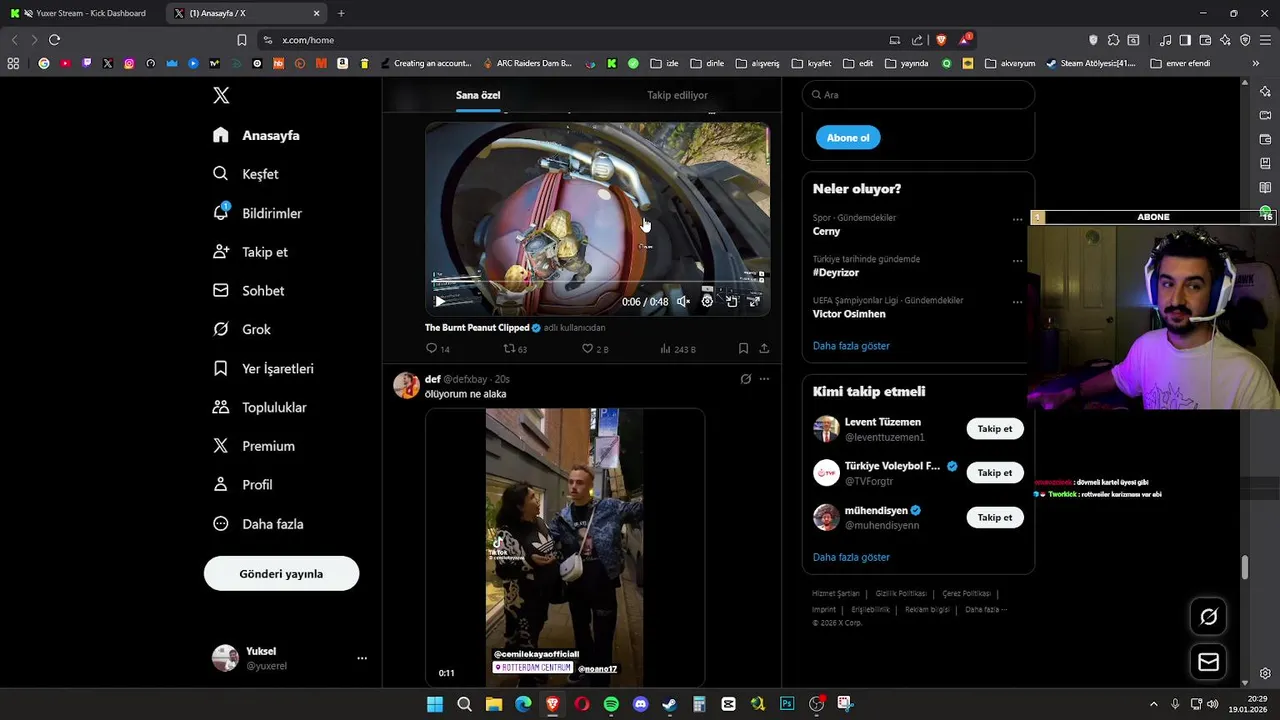Open Discord from taskbar
1280x720 pixels.
click(x=640, y=704)
